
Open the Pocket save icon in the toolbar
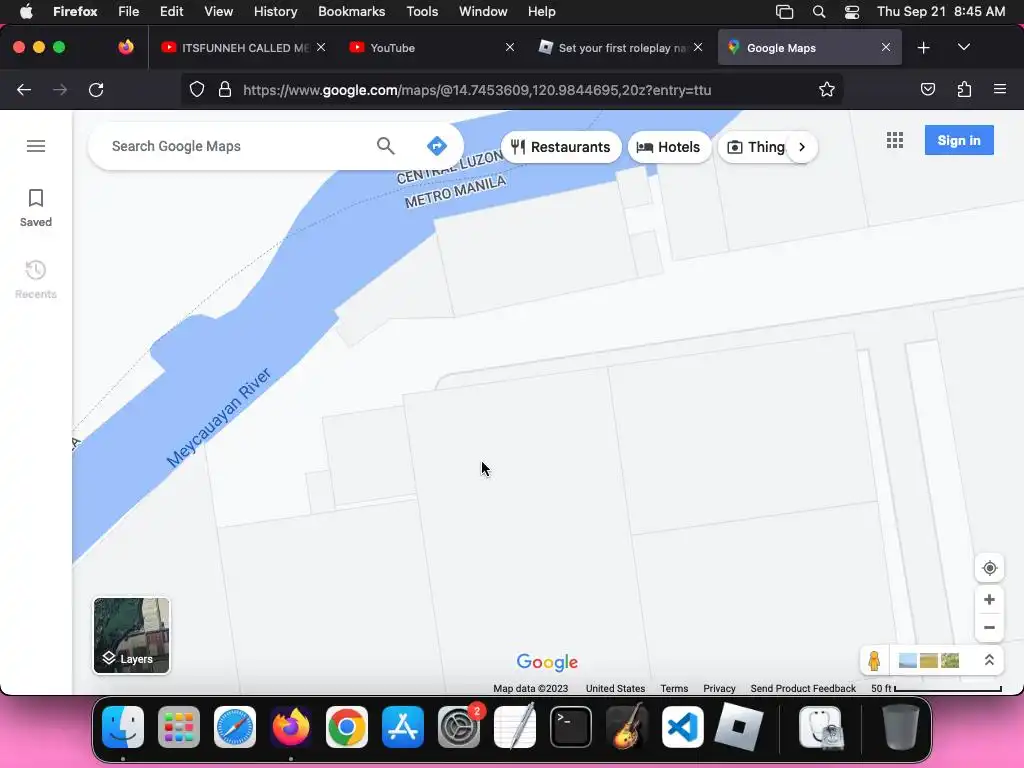(928, 89)
